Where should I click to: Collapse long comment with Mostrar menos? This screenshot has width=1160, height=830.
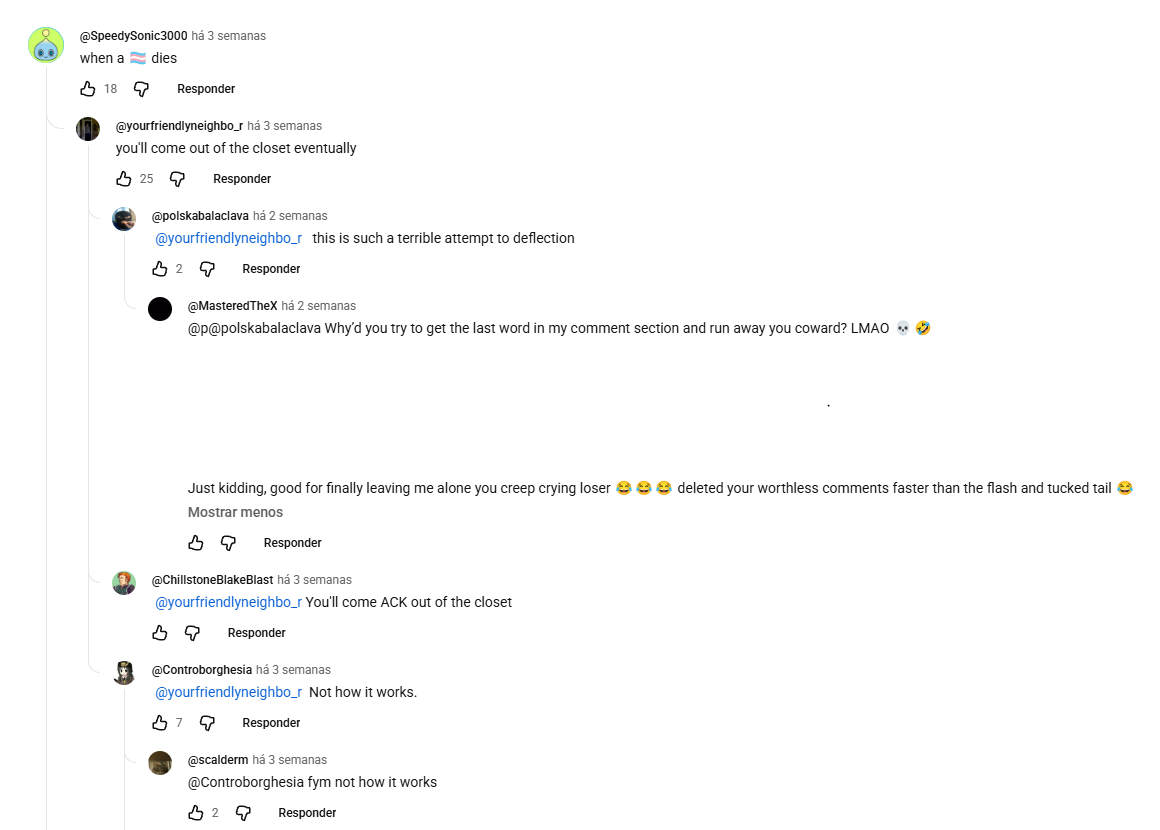235,512
